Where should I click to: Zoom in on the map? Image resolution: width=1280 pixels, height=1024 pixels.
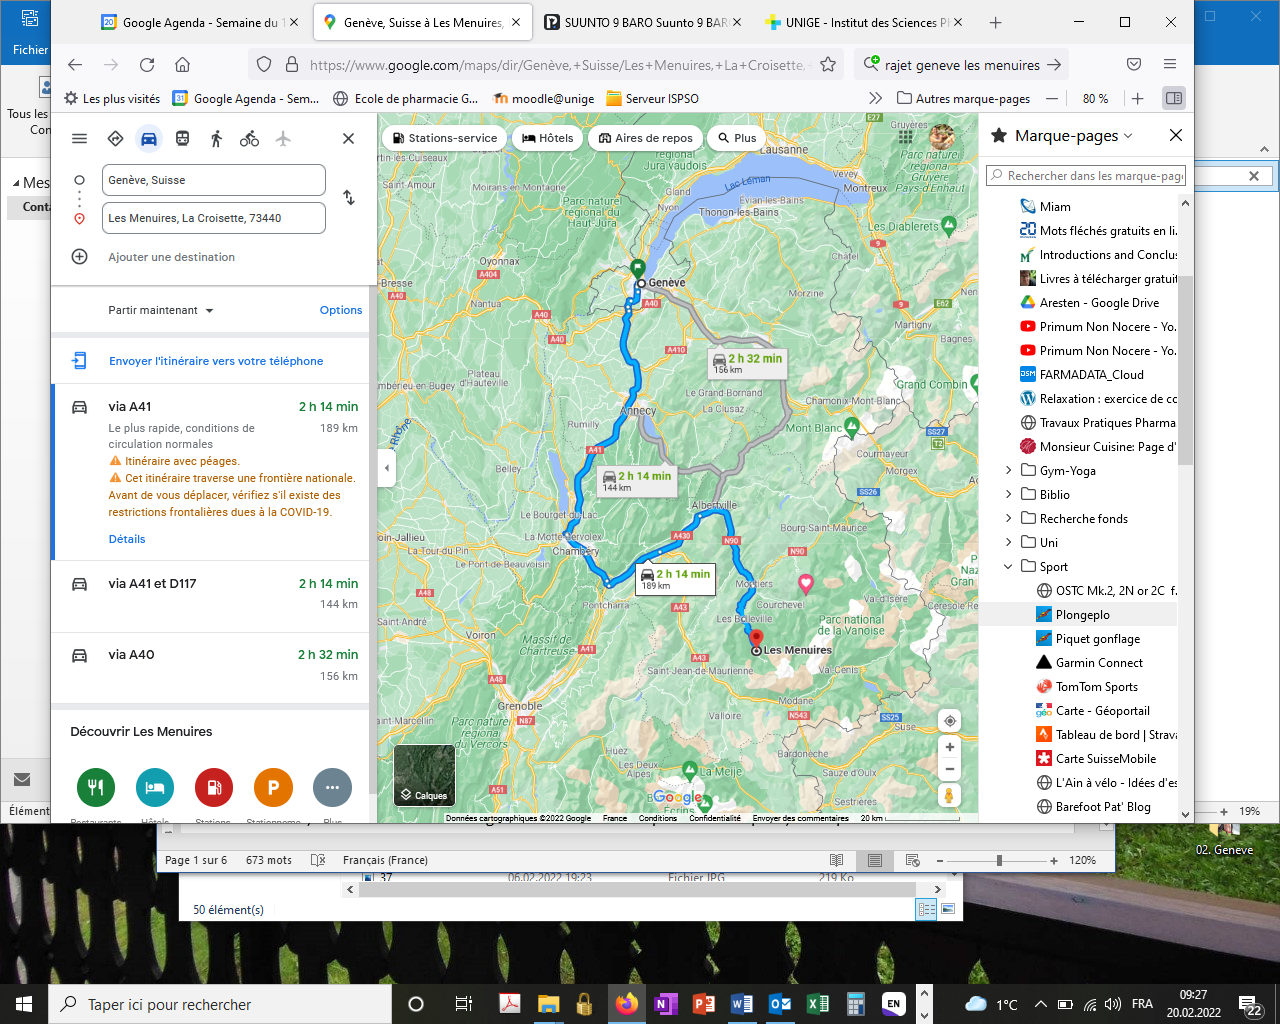coord(950,746)
